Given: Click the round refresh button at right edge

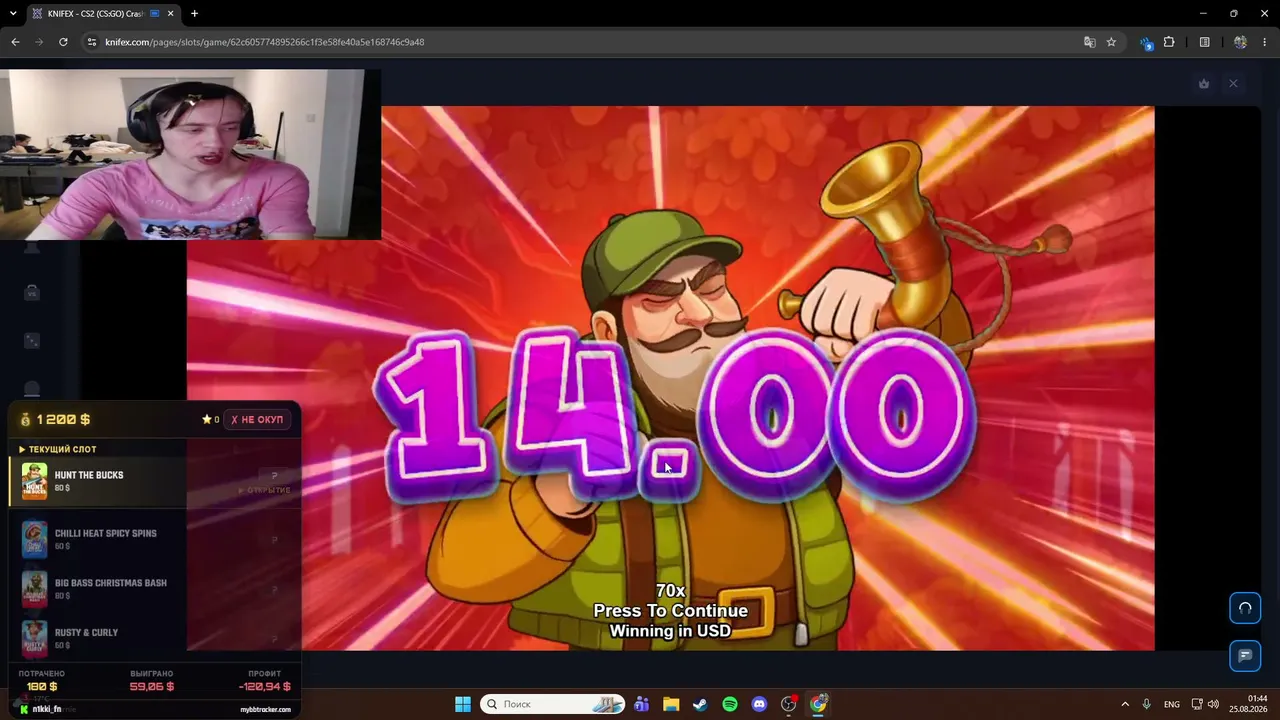Looking at the screenshot, I should tap(1245, 608).
